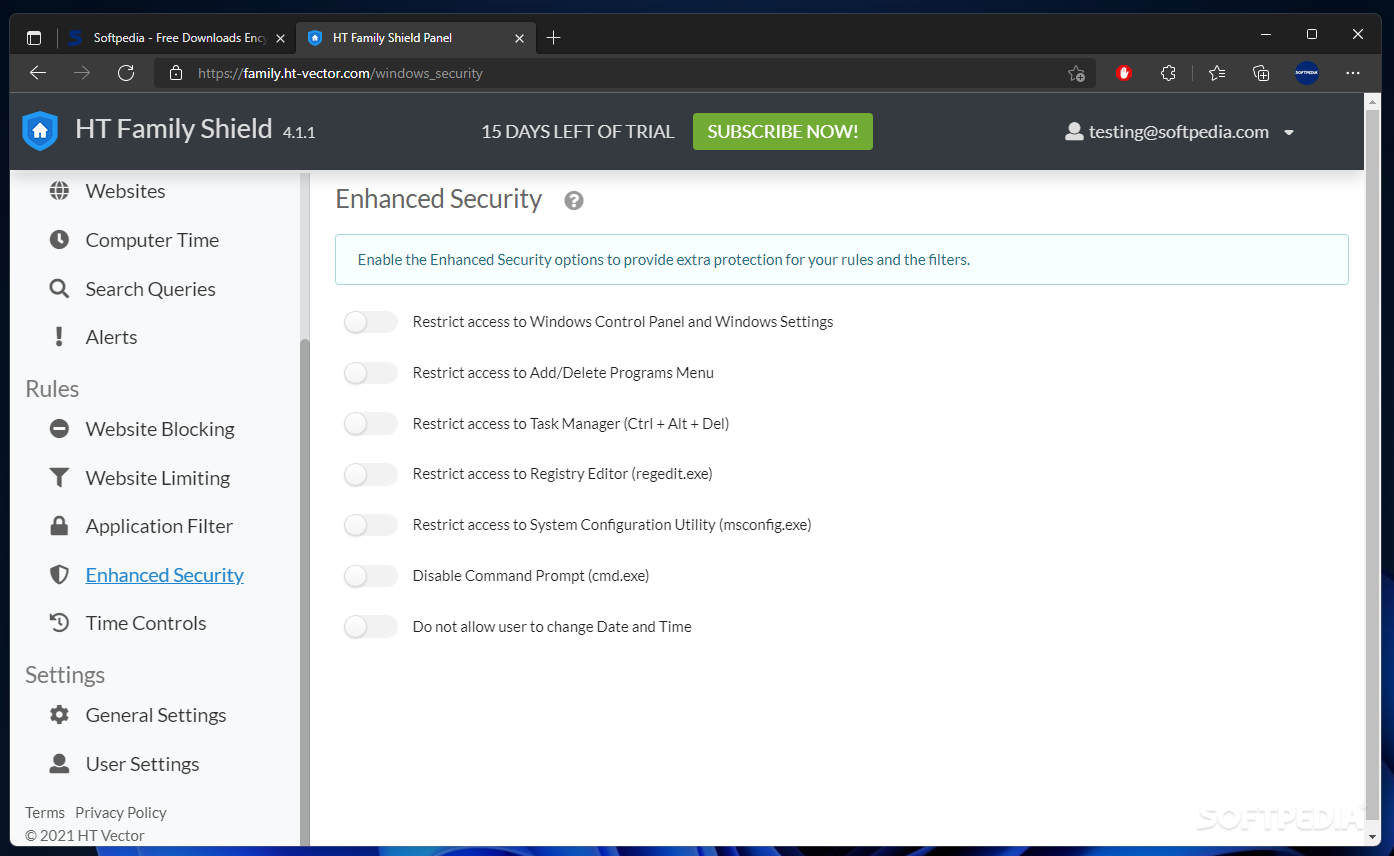1394x856 pixels.
Task: Click the history icon beside Time Controls
Action: (x=60, y=623)
